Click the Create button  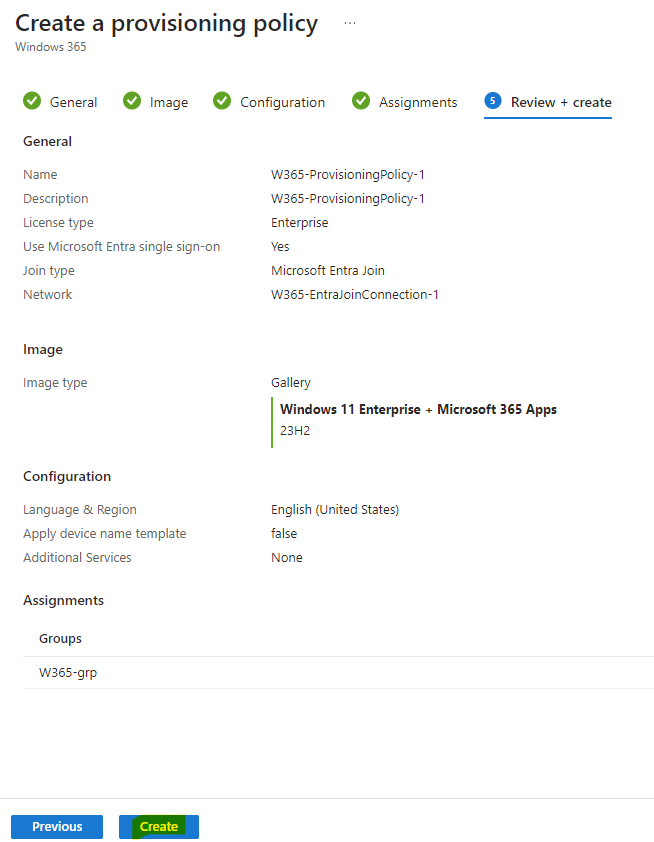coord(159,826)
